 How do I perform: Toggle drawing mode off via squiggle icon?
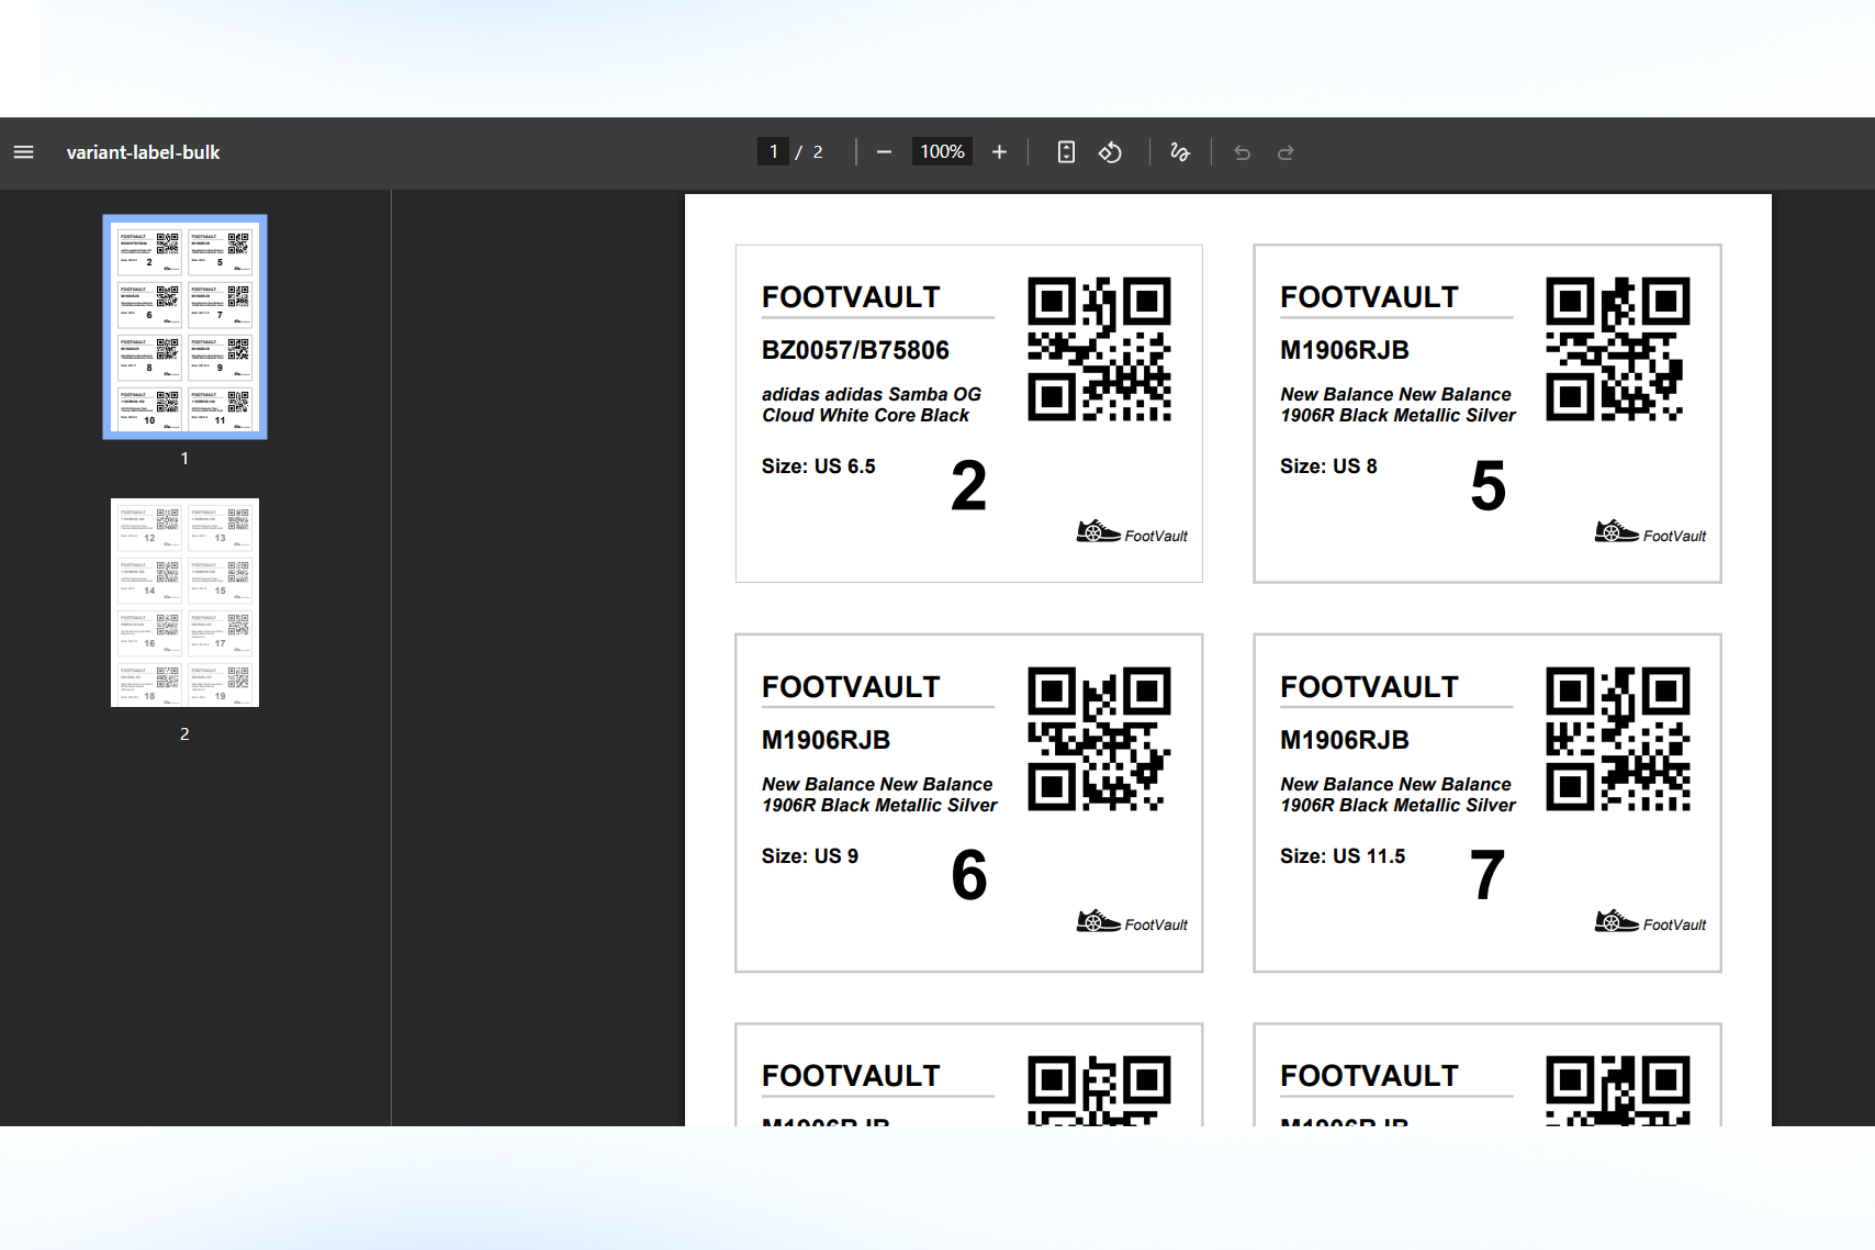click(1180, 152)
